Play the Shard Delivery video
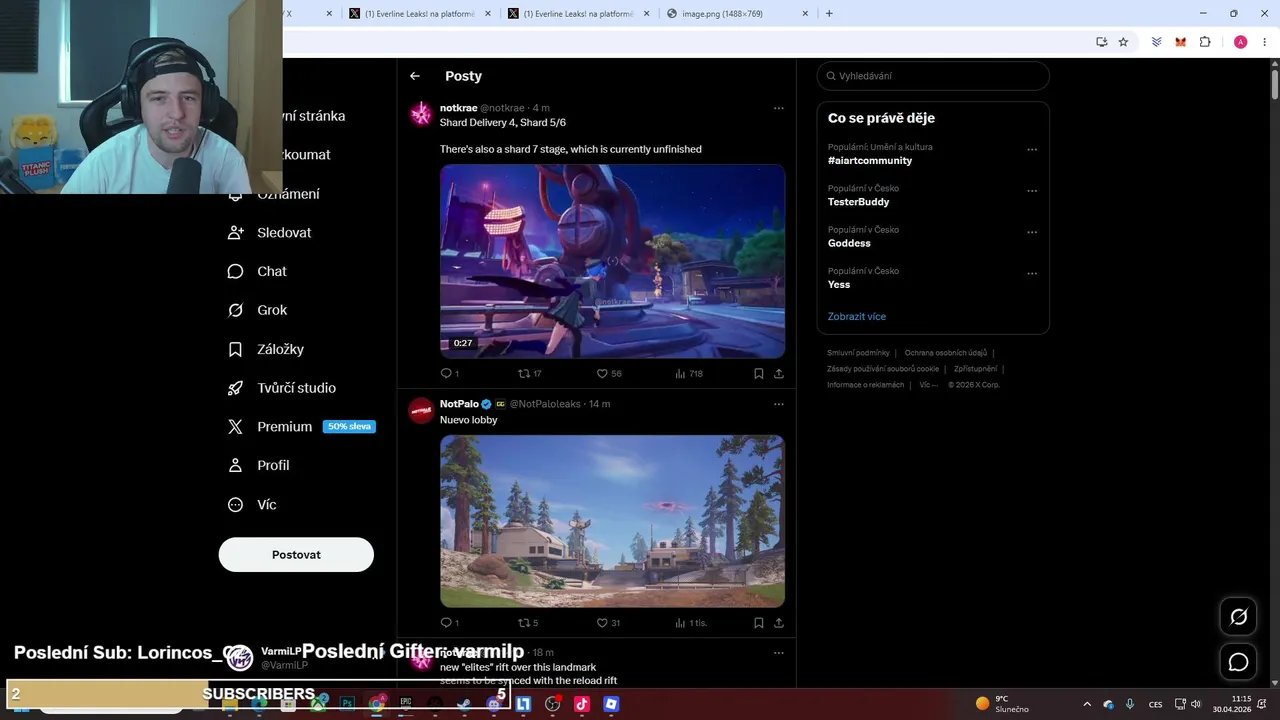The width and height of the screenshot is (1280, 720). pos(612,261)
